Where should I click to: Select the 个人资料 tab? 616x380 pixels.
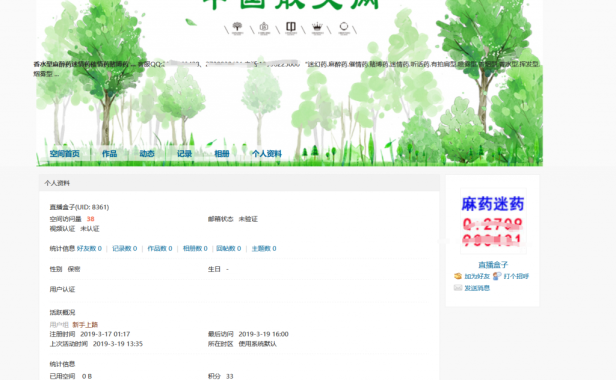point(267,154)
